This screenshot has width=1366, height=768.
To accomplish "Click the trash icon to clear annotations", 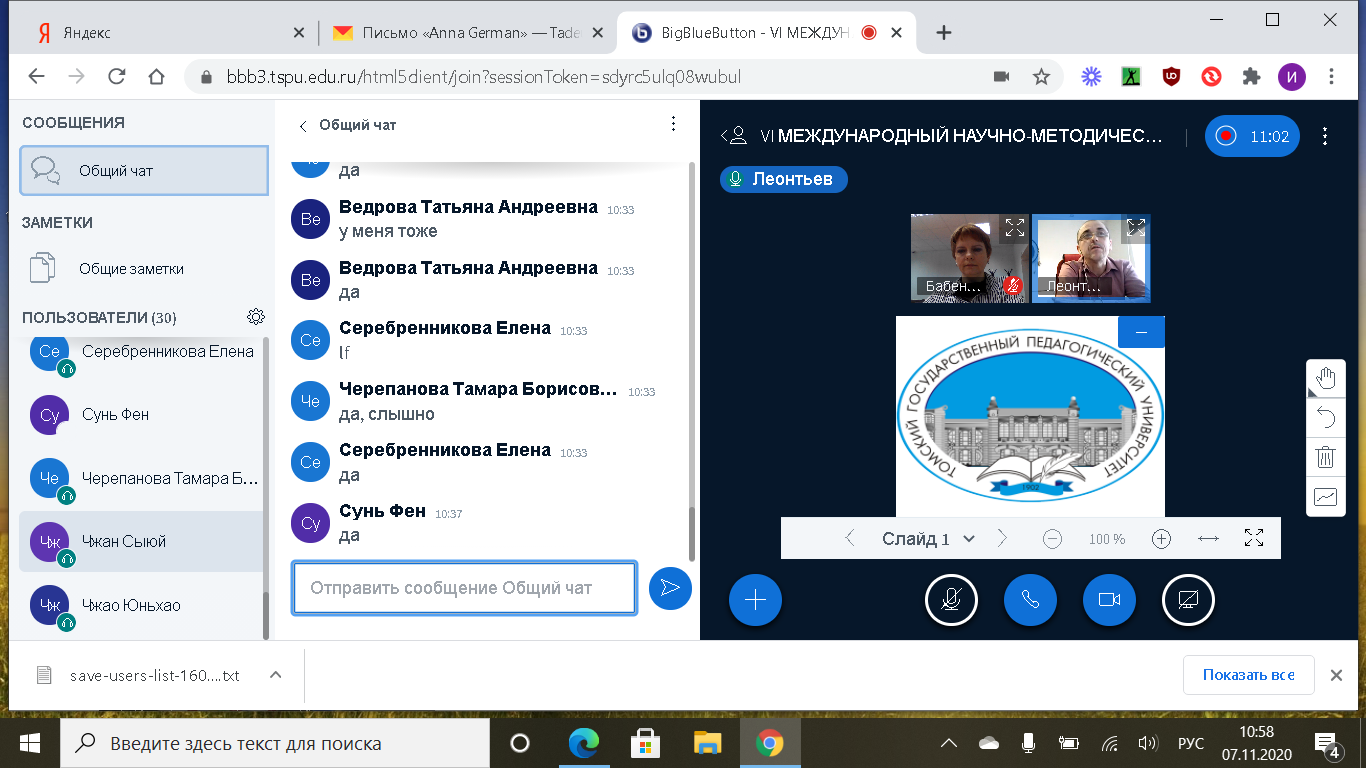I will [x=1326, y=457].
